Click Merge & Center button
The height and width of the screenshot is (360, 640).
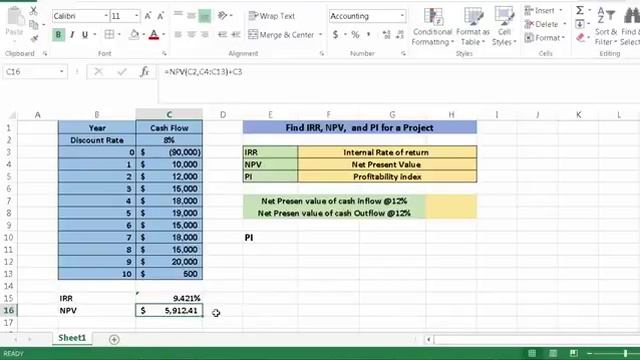click(281, 35)
